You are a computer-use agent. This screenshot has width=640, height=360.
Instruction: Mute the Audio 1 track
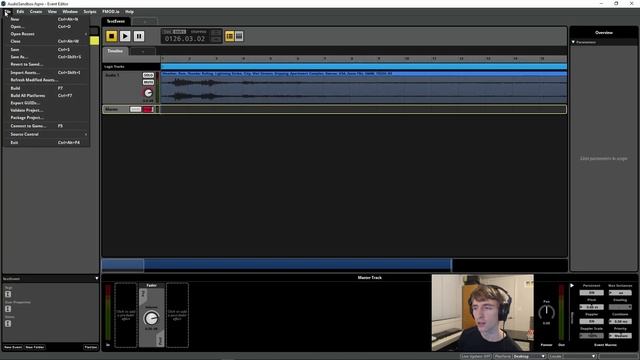point(148,82)
